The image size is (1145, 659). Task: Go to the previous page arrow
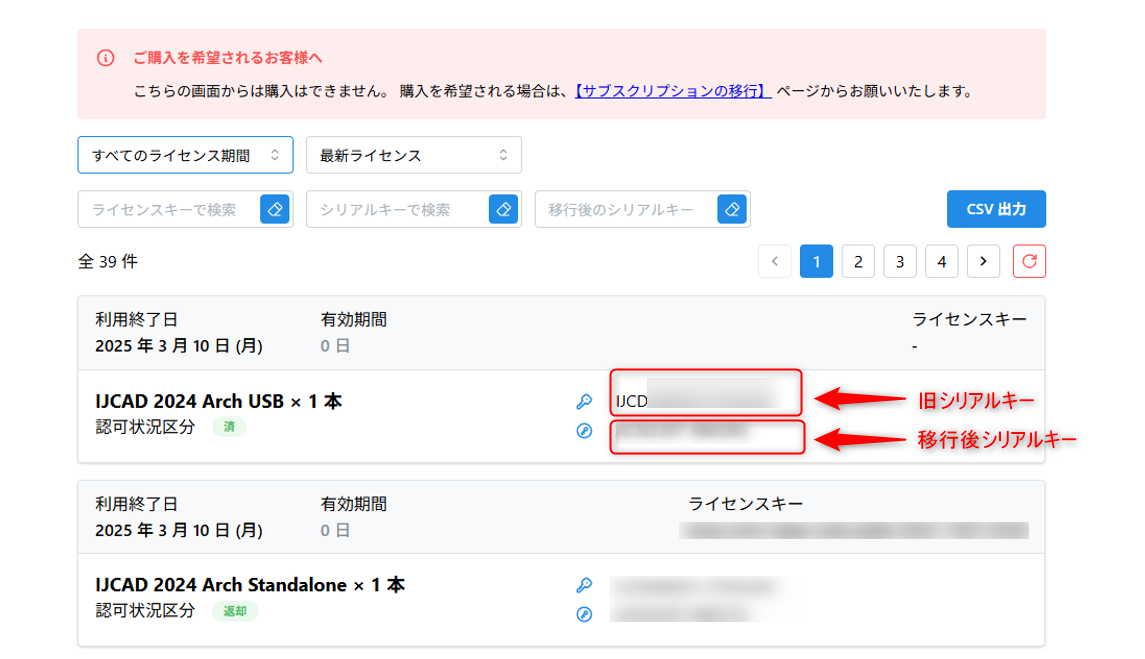click(x=775, y=262)
